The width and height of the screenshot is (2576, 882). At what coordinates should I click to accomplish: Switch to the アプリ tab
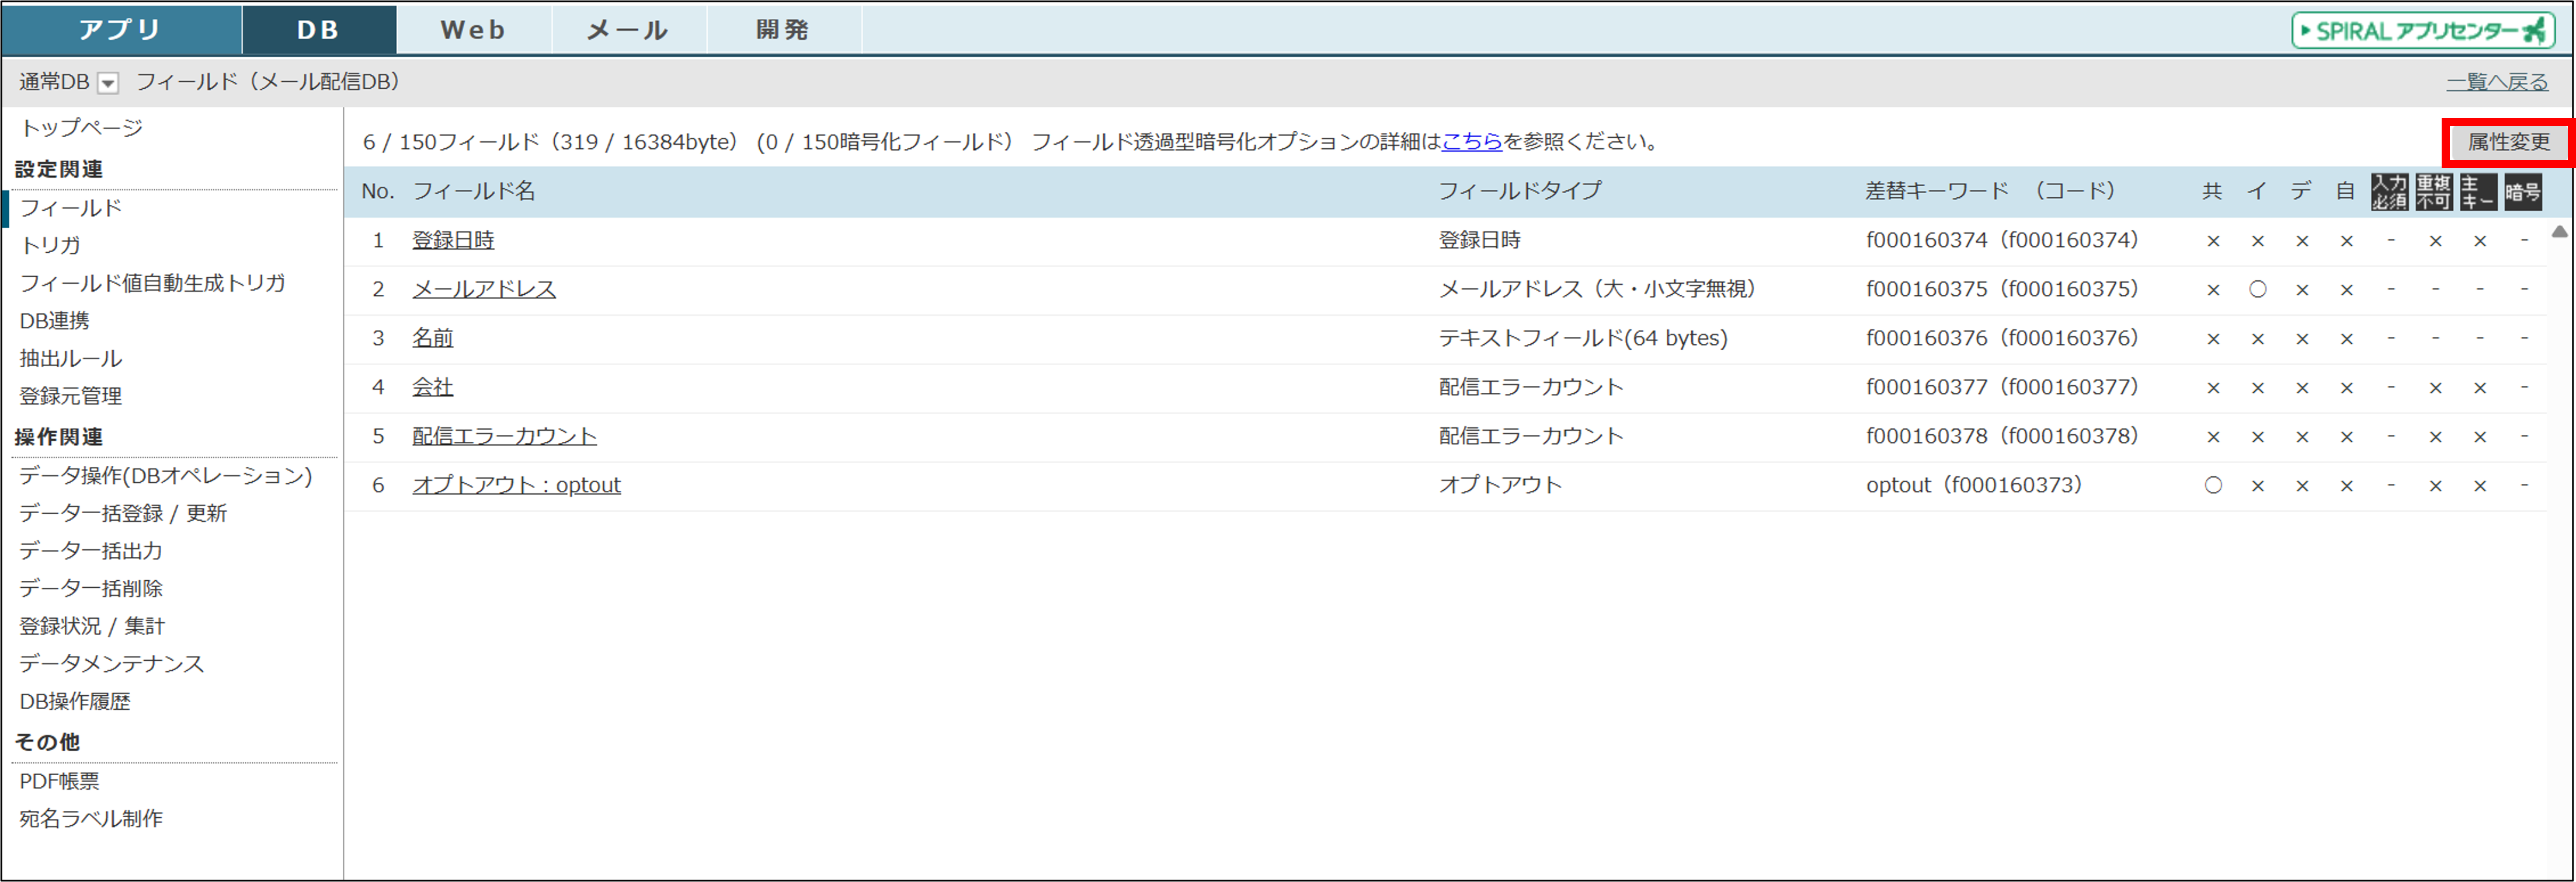tap(120, 30)
